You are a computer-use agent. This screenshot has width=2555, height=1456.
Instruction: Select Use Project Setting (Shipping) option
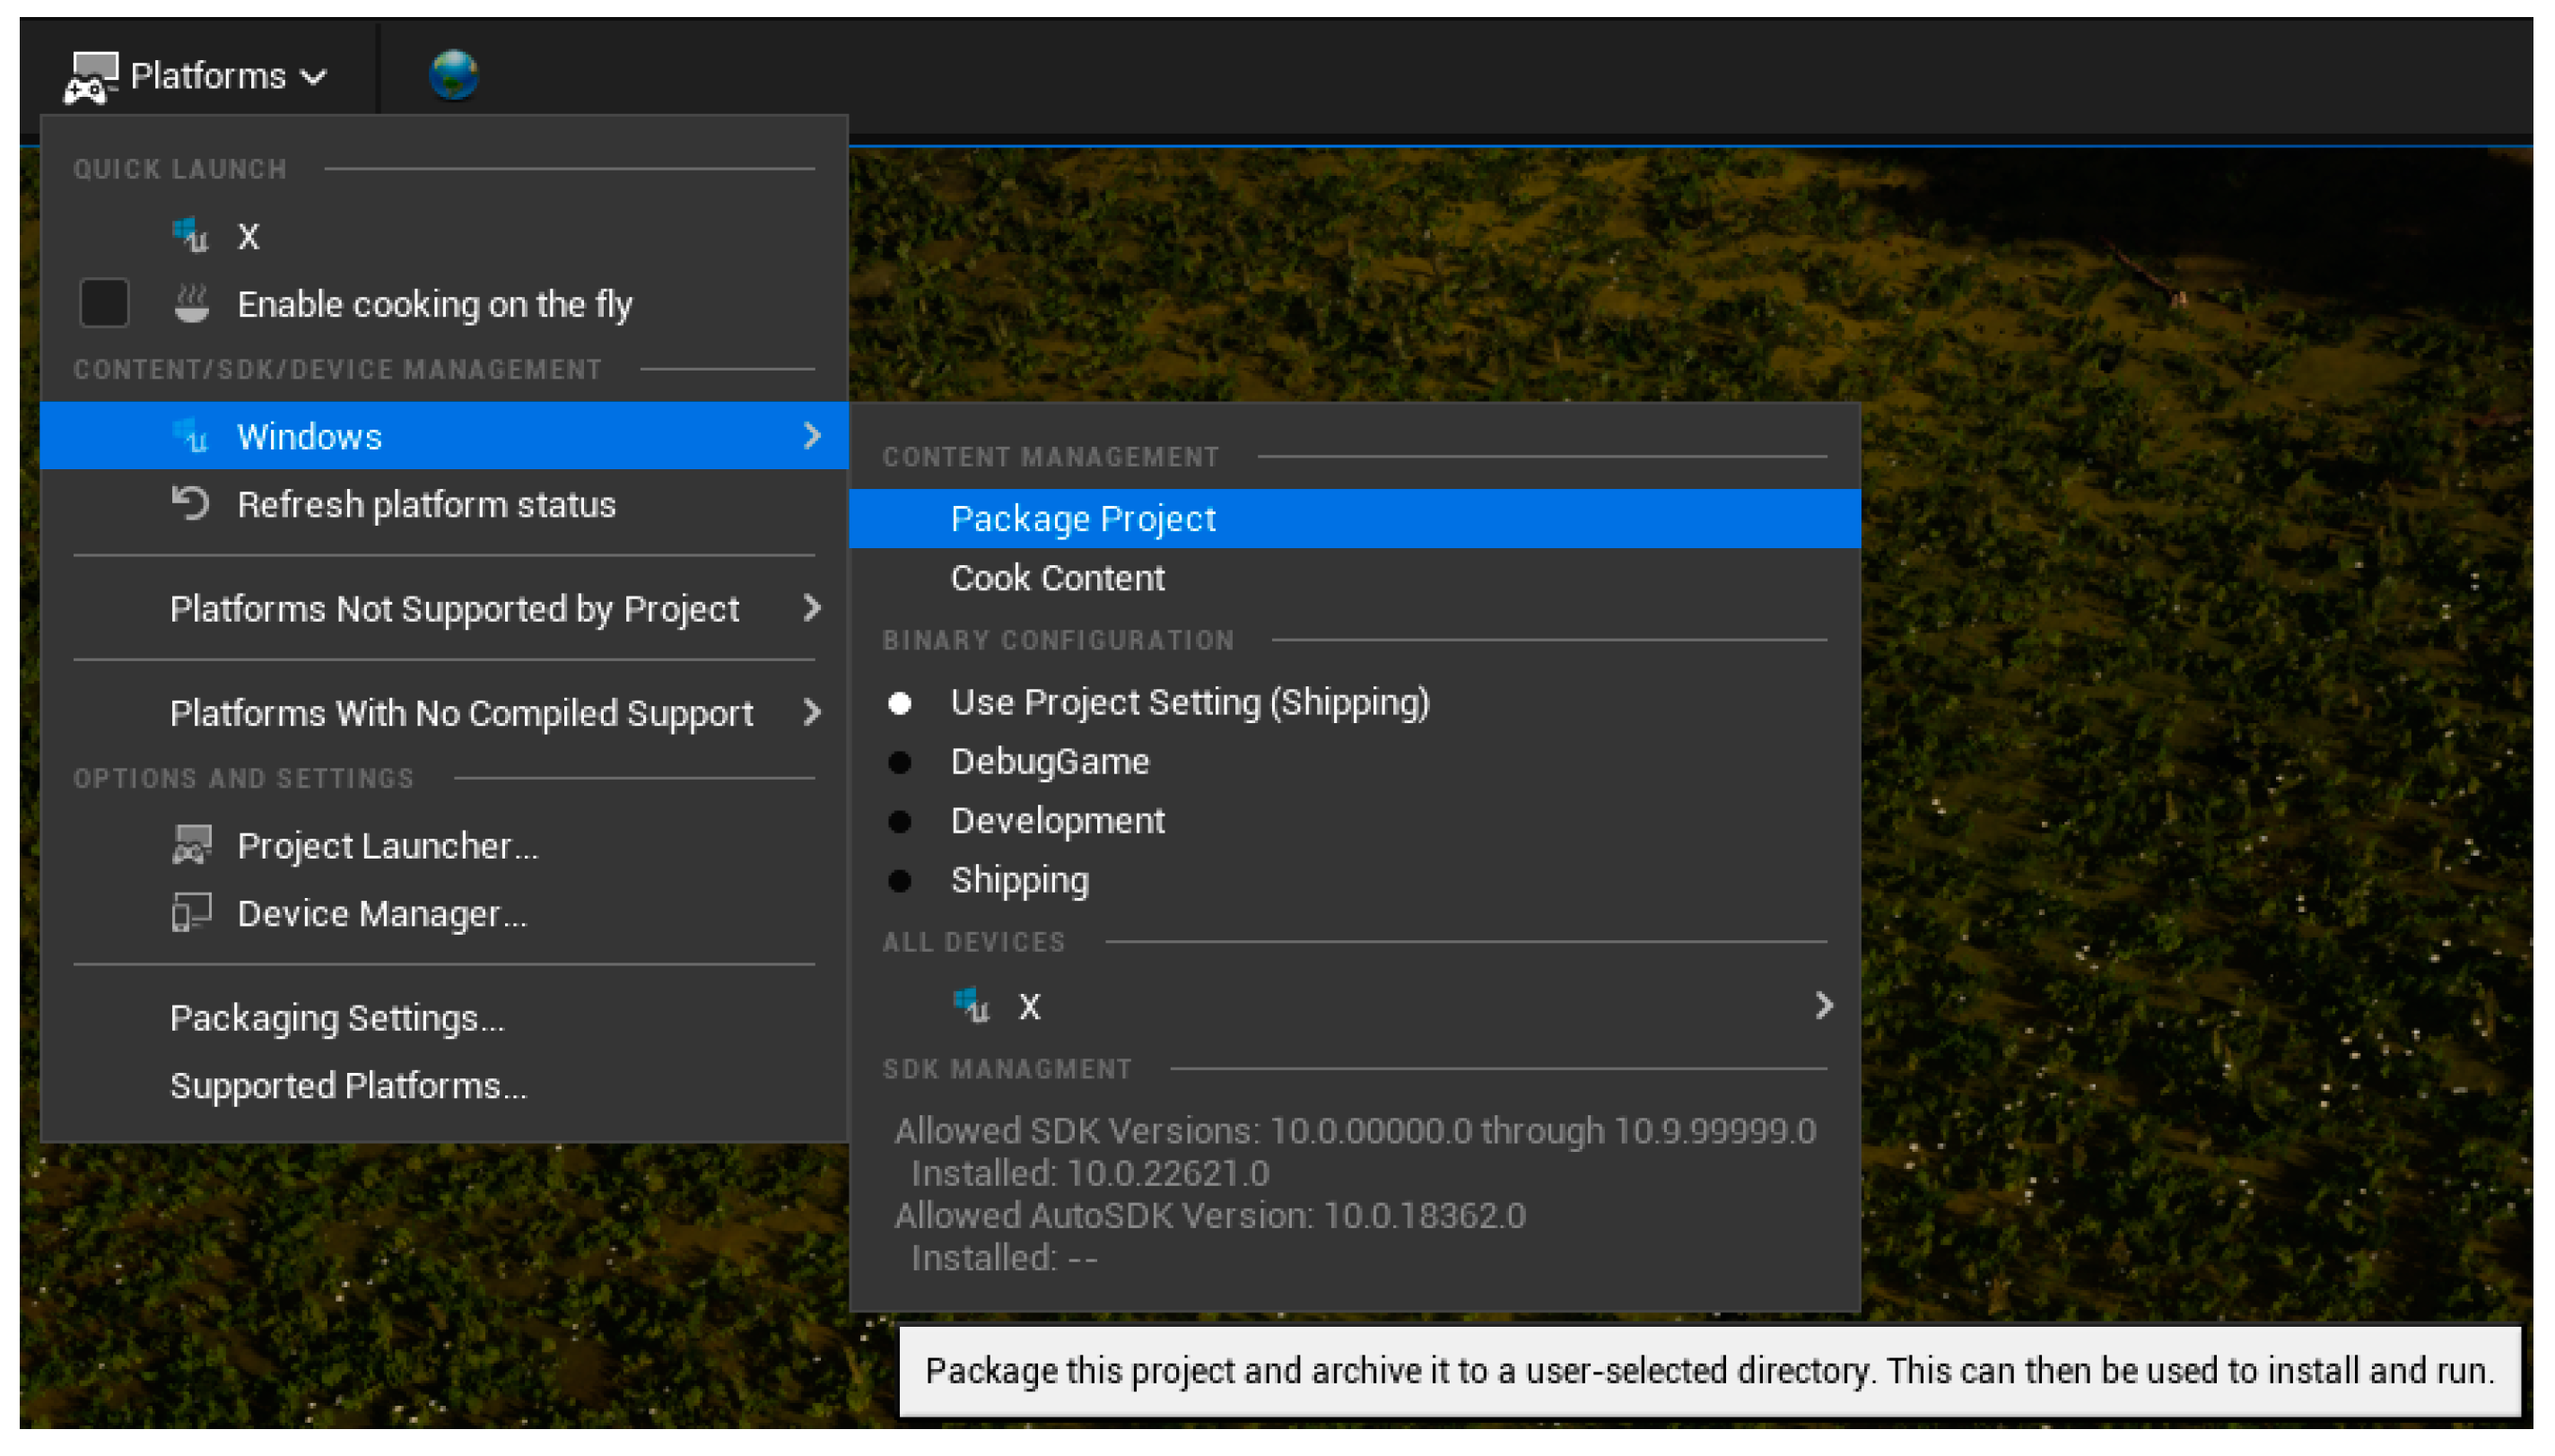1189,703
